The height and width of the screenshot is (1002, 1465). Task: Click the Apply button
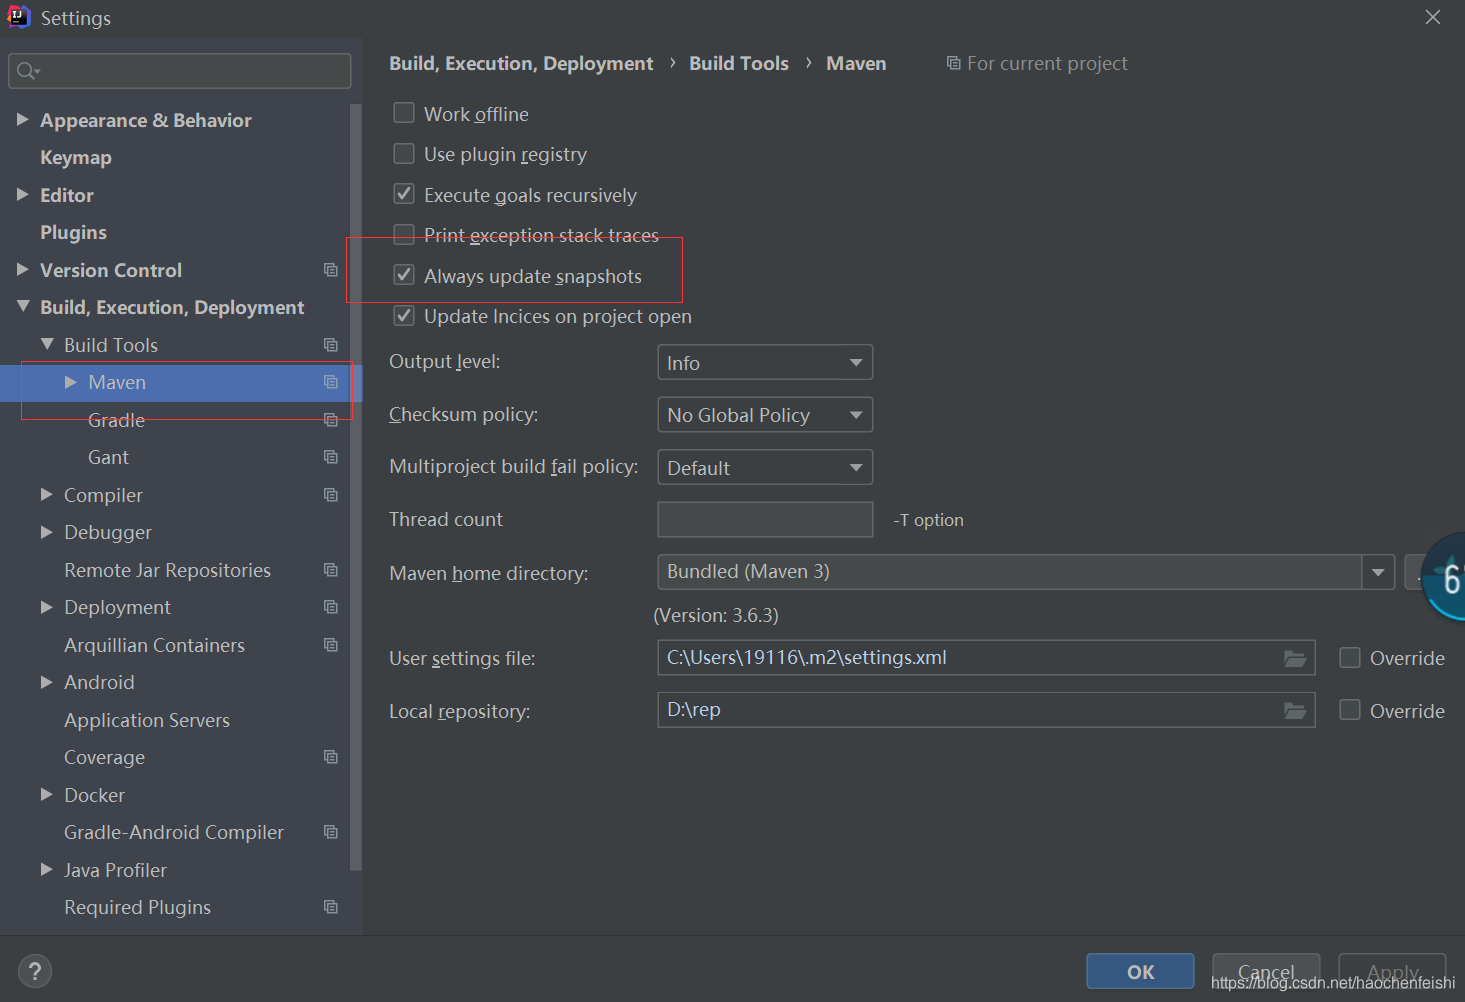coord(1392,971)
